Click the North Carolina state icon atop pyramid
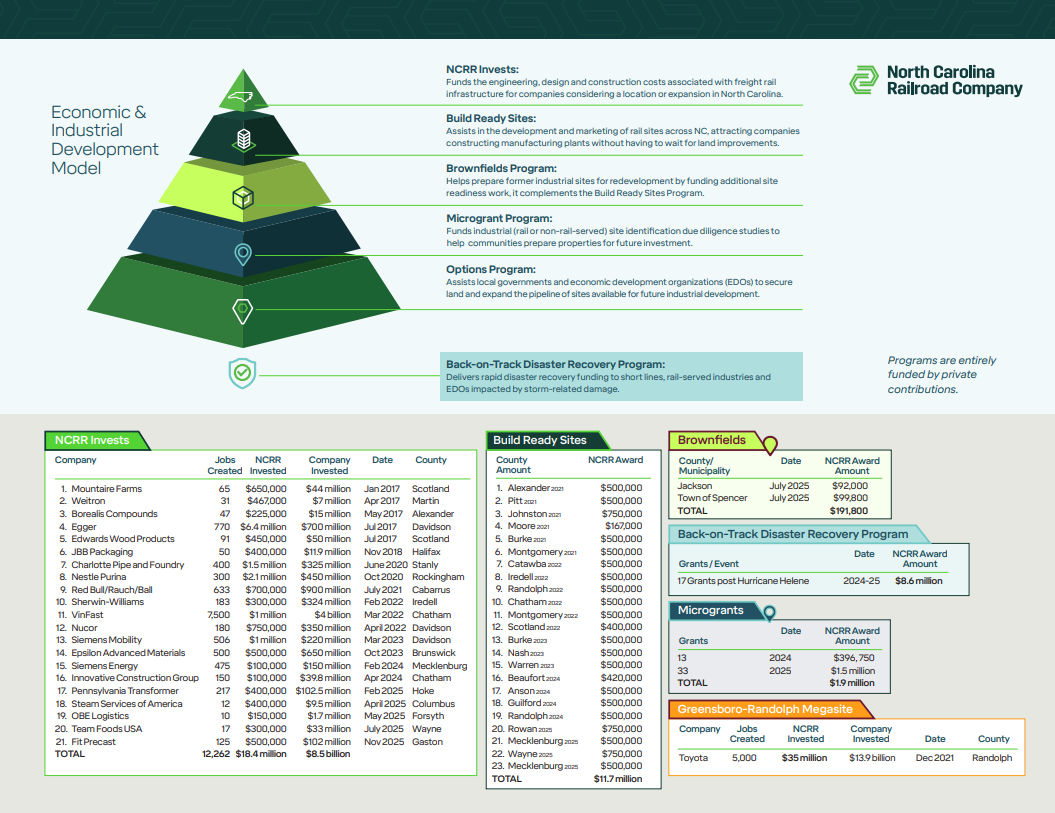 [241, 97]
